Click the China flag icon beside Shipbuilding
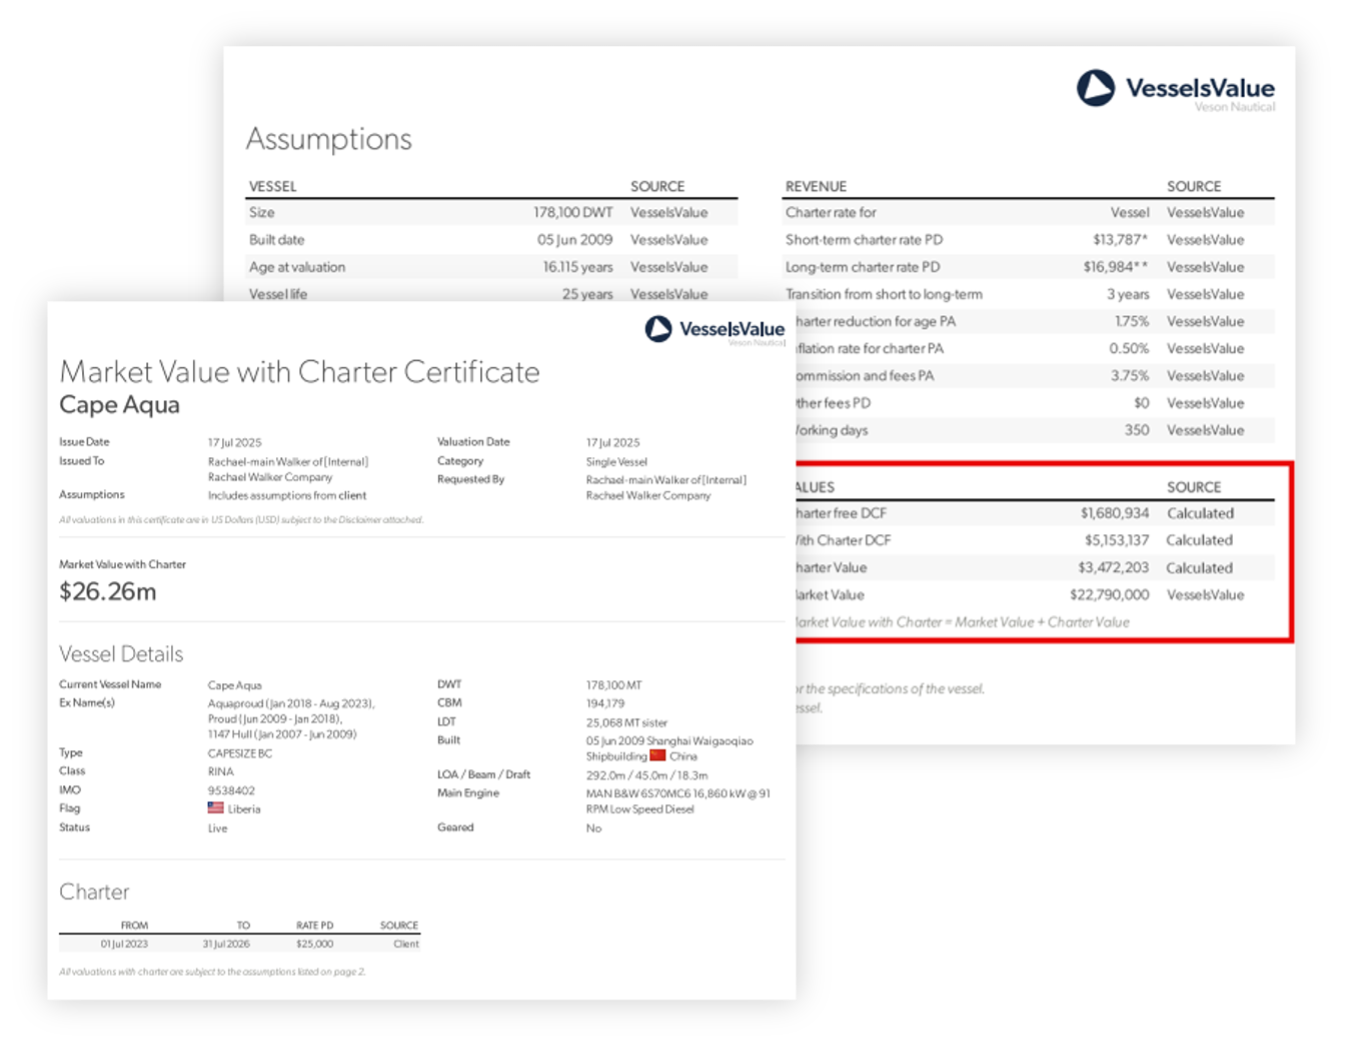The width and height of the screenshot is (1347, 1054). click(657, 756)
